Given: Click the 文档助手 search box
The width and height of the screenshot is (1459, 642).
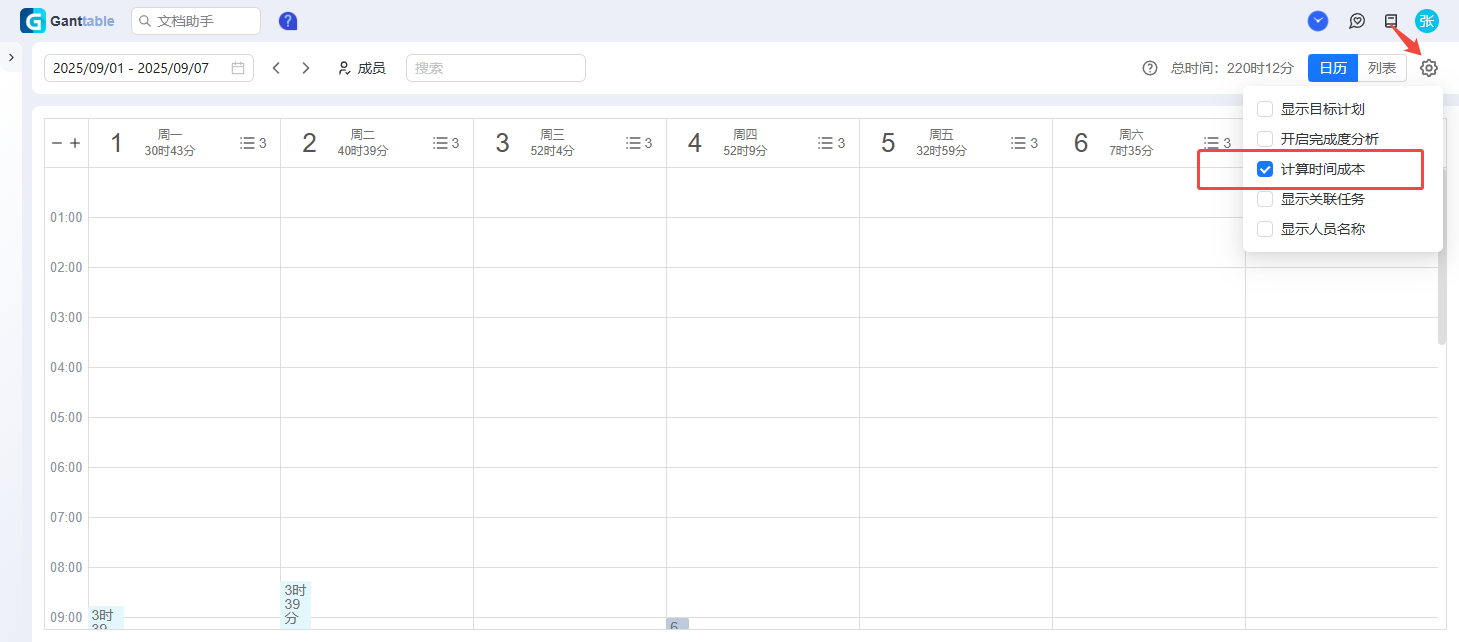Looking at the screenshot, I should click(x=196, y=21).
